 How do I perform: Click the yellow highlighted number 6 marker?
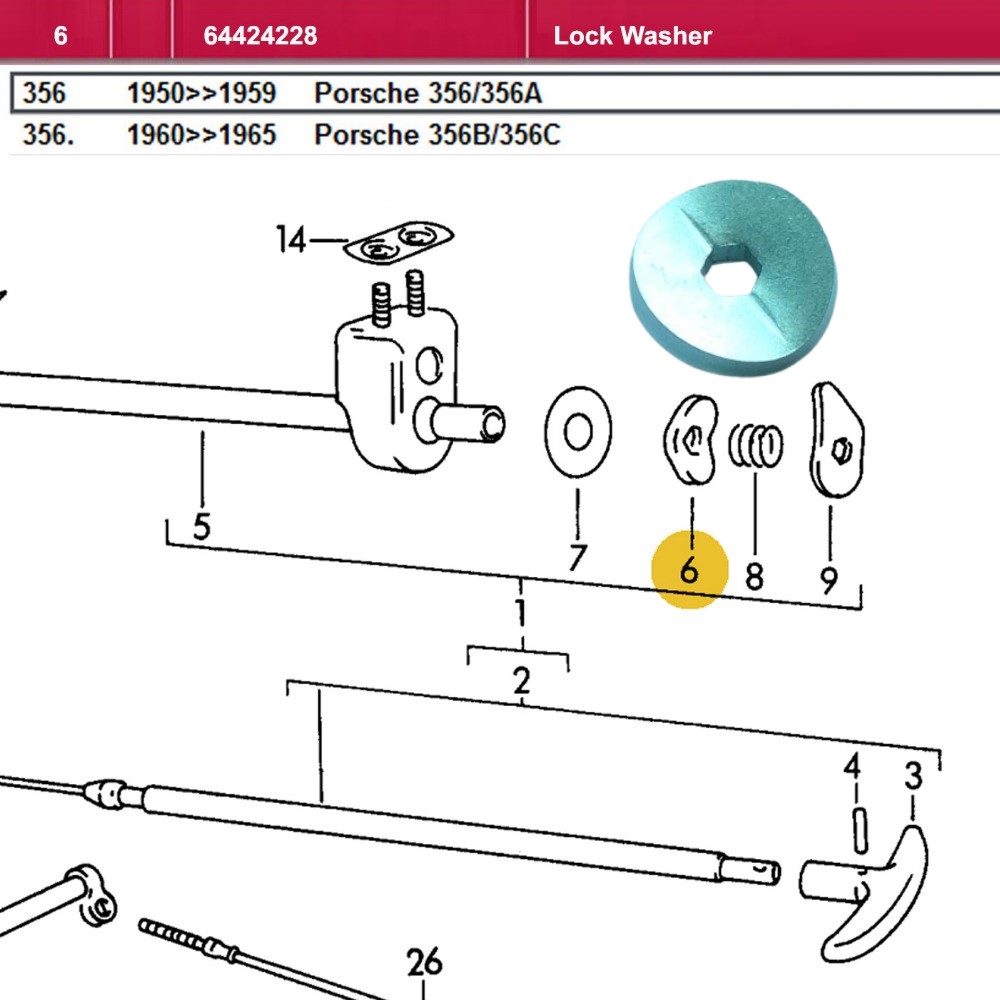(x=689, y=570)
